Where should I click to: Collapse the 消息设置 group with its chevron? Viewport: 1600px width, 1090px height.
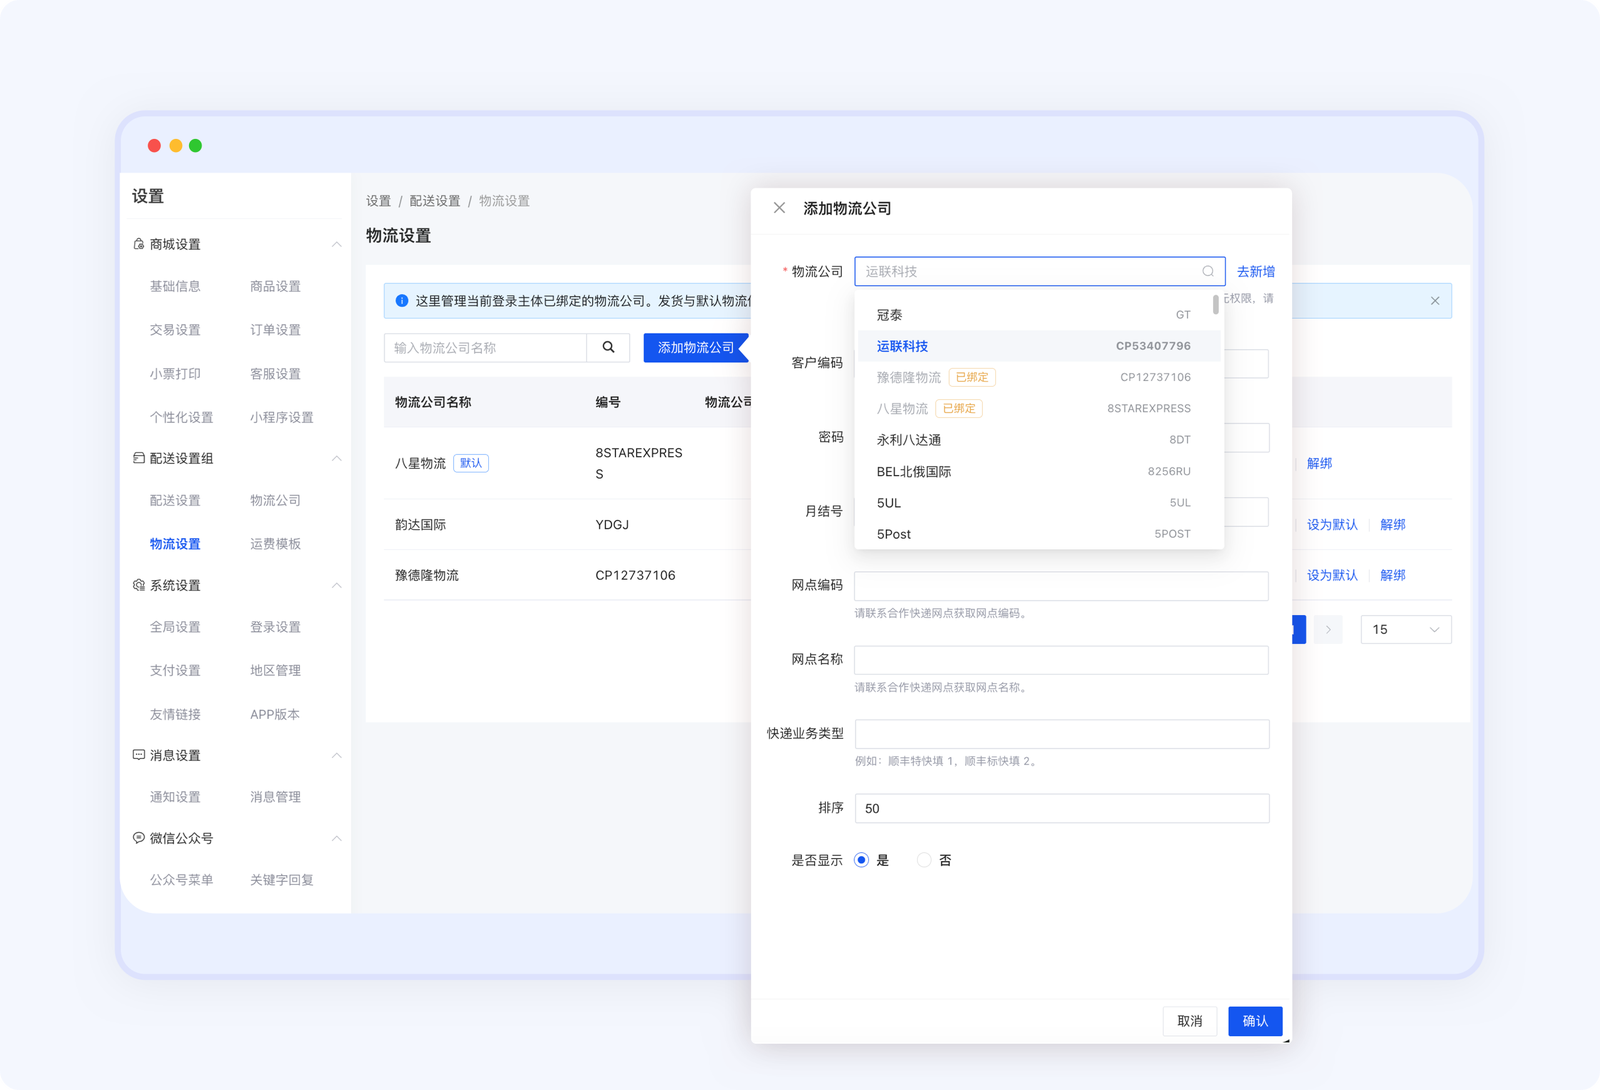point(336,755)
